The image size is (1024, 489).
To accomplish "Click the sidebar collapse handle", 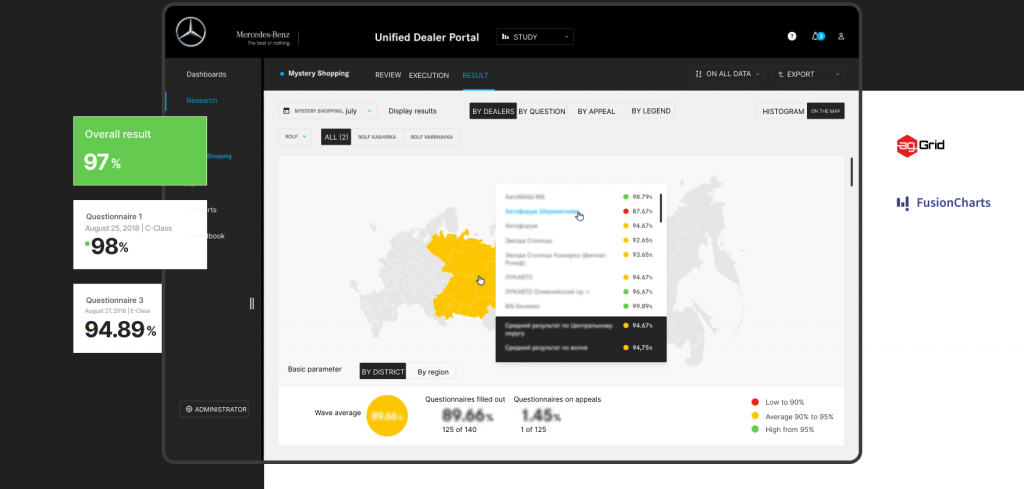I will coord(252,303).
